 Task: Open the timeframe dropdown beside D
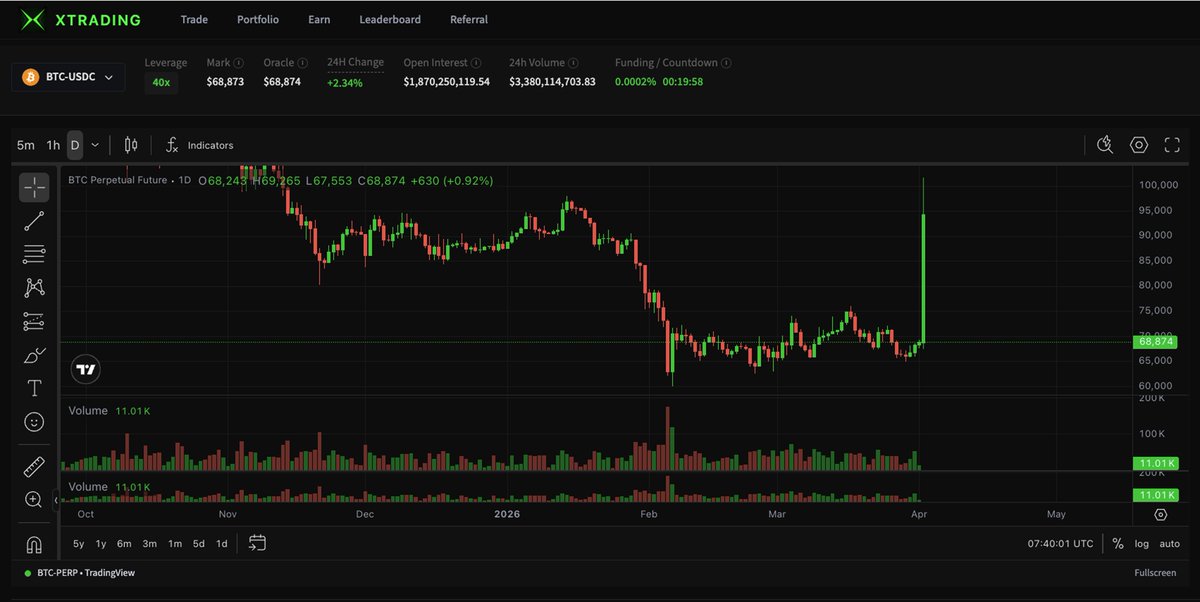(95, 144)
